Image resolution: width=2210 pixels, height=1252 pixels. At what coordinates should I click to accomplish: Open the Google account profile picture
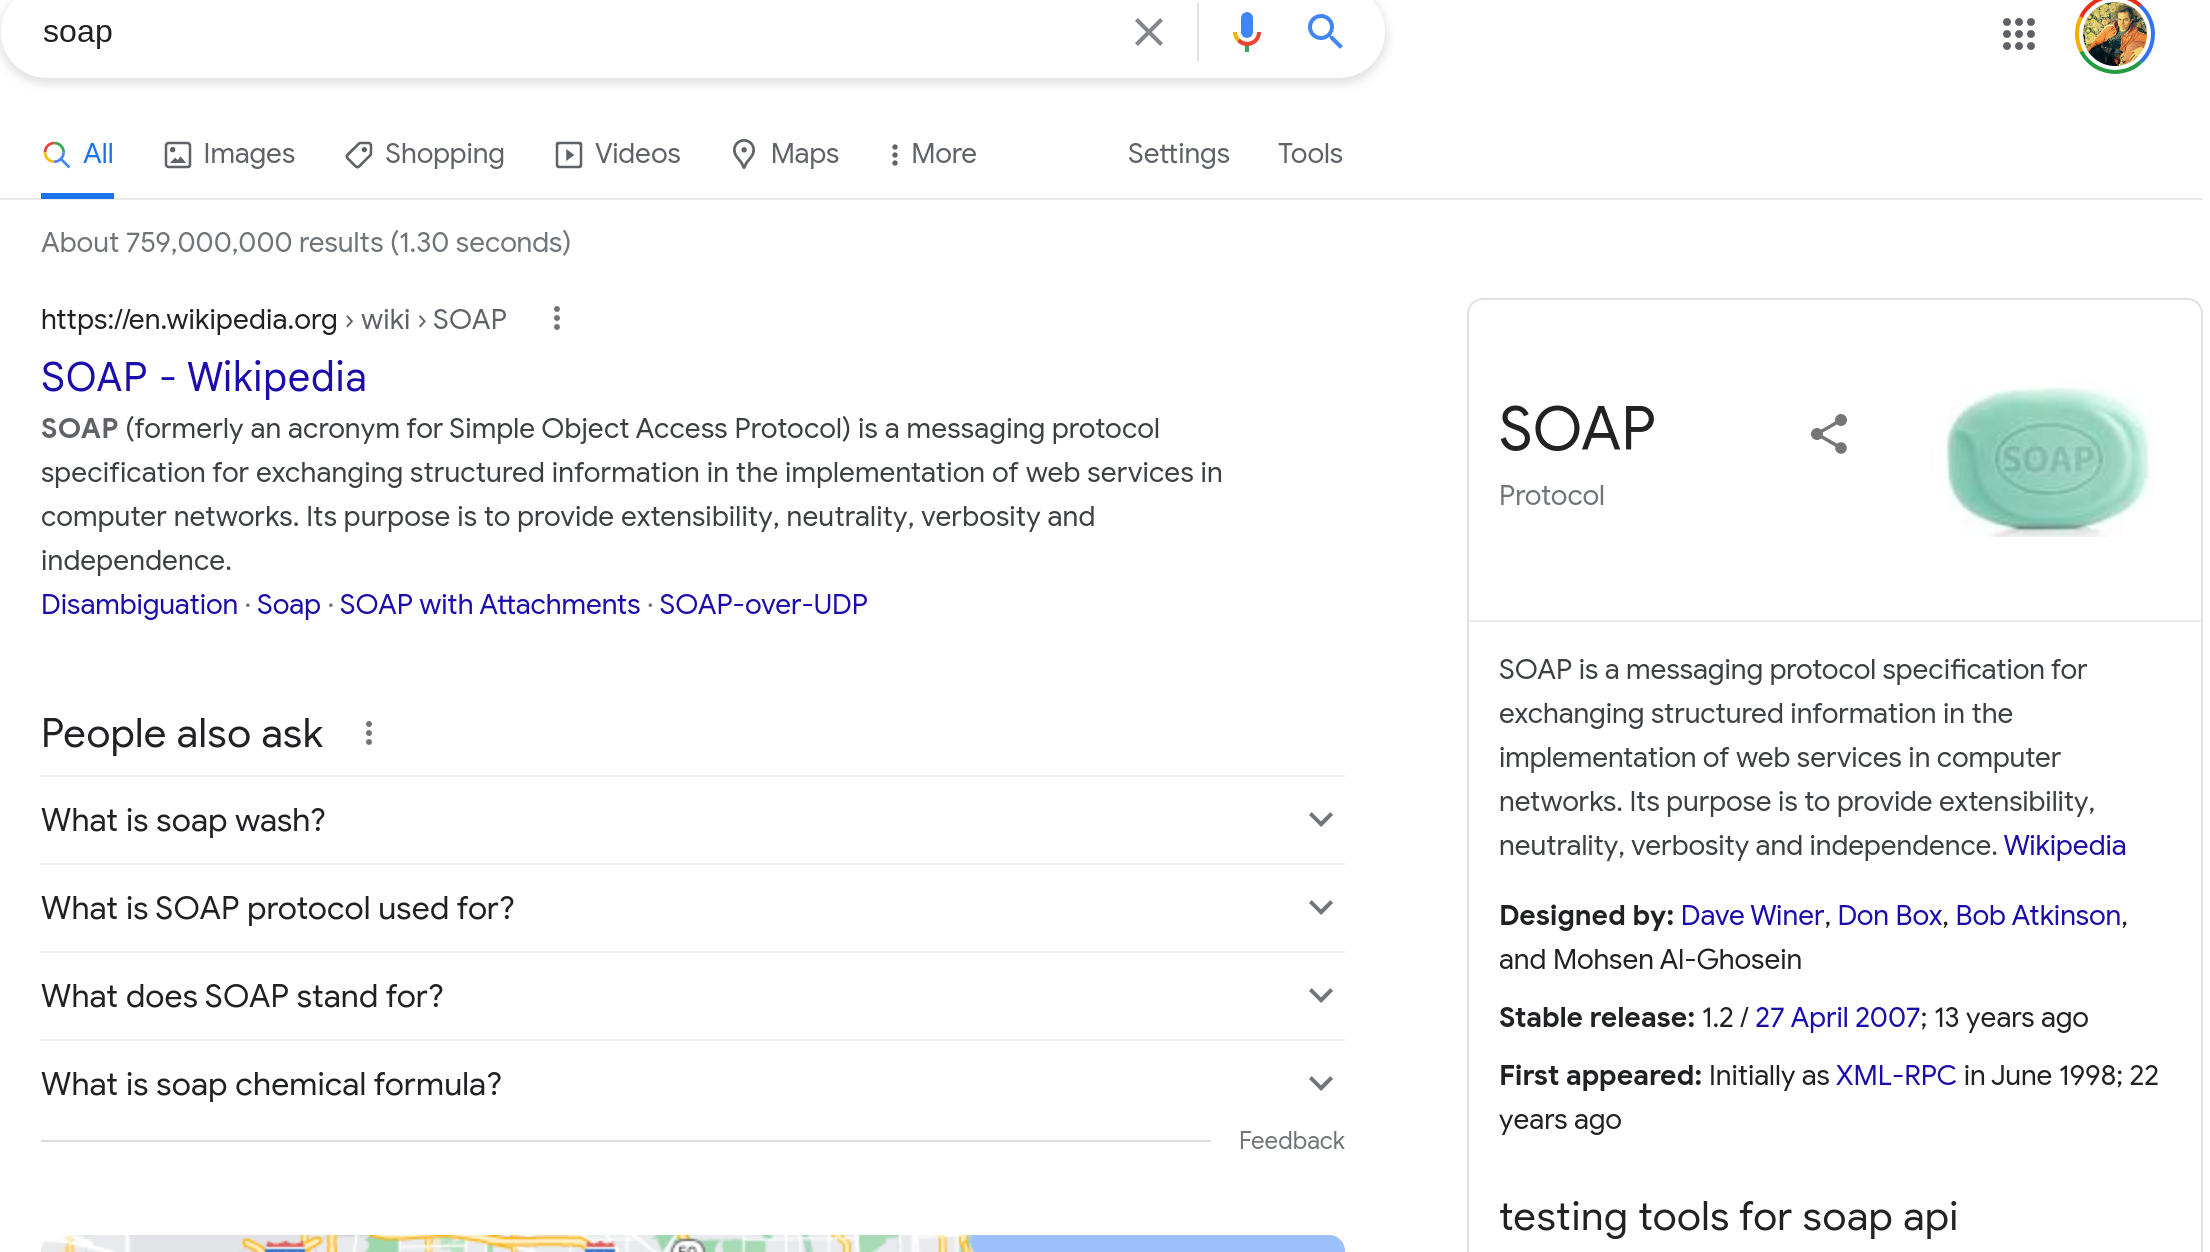pyautogui.click(x=2114, y=35)
